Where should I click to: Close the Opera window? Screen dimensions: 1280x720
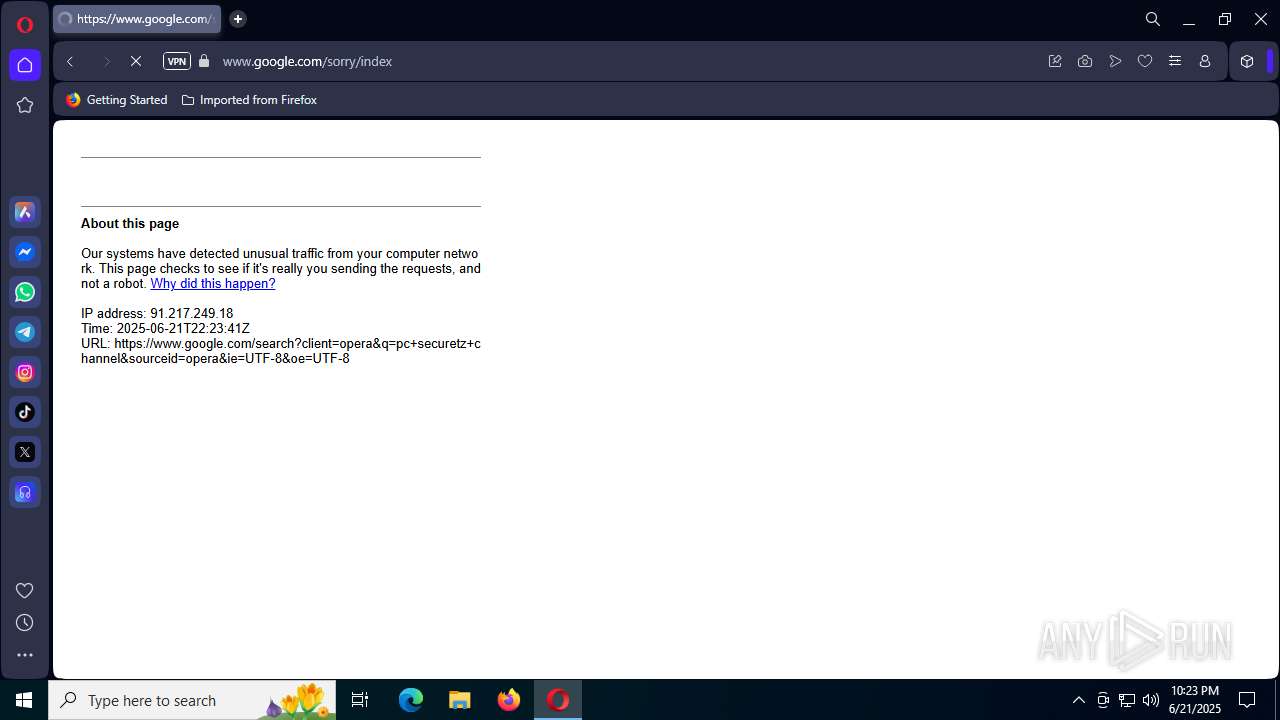(x=1261, y=19)
